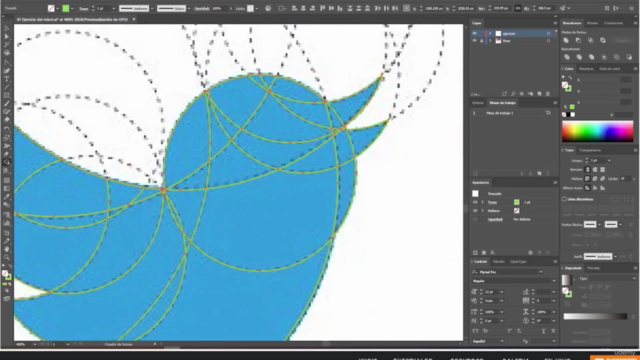Select the Eyedropper tool
This screenshot has width=640, height=360.
pos(7,196)
